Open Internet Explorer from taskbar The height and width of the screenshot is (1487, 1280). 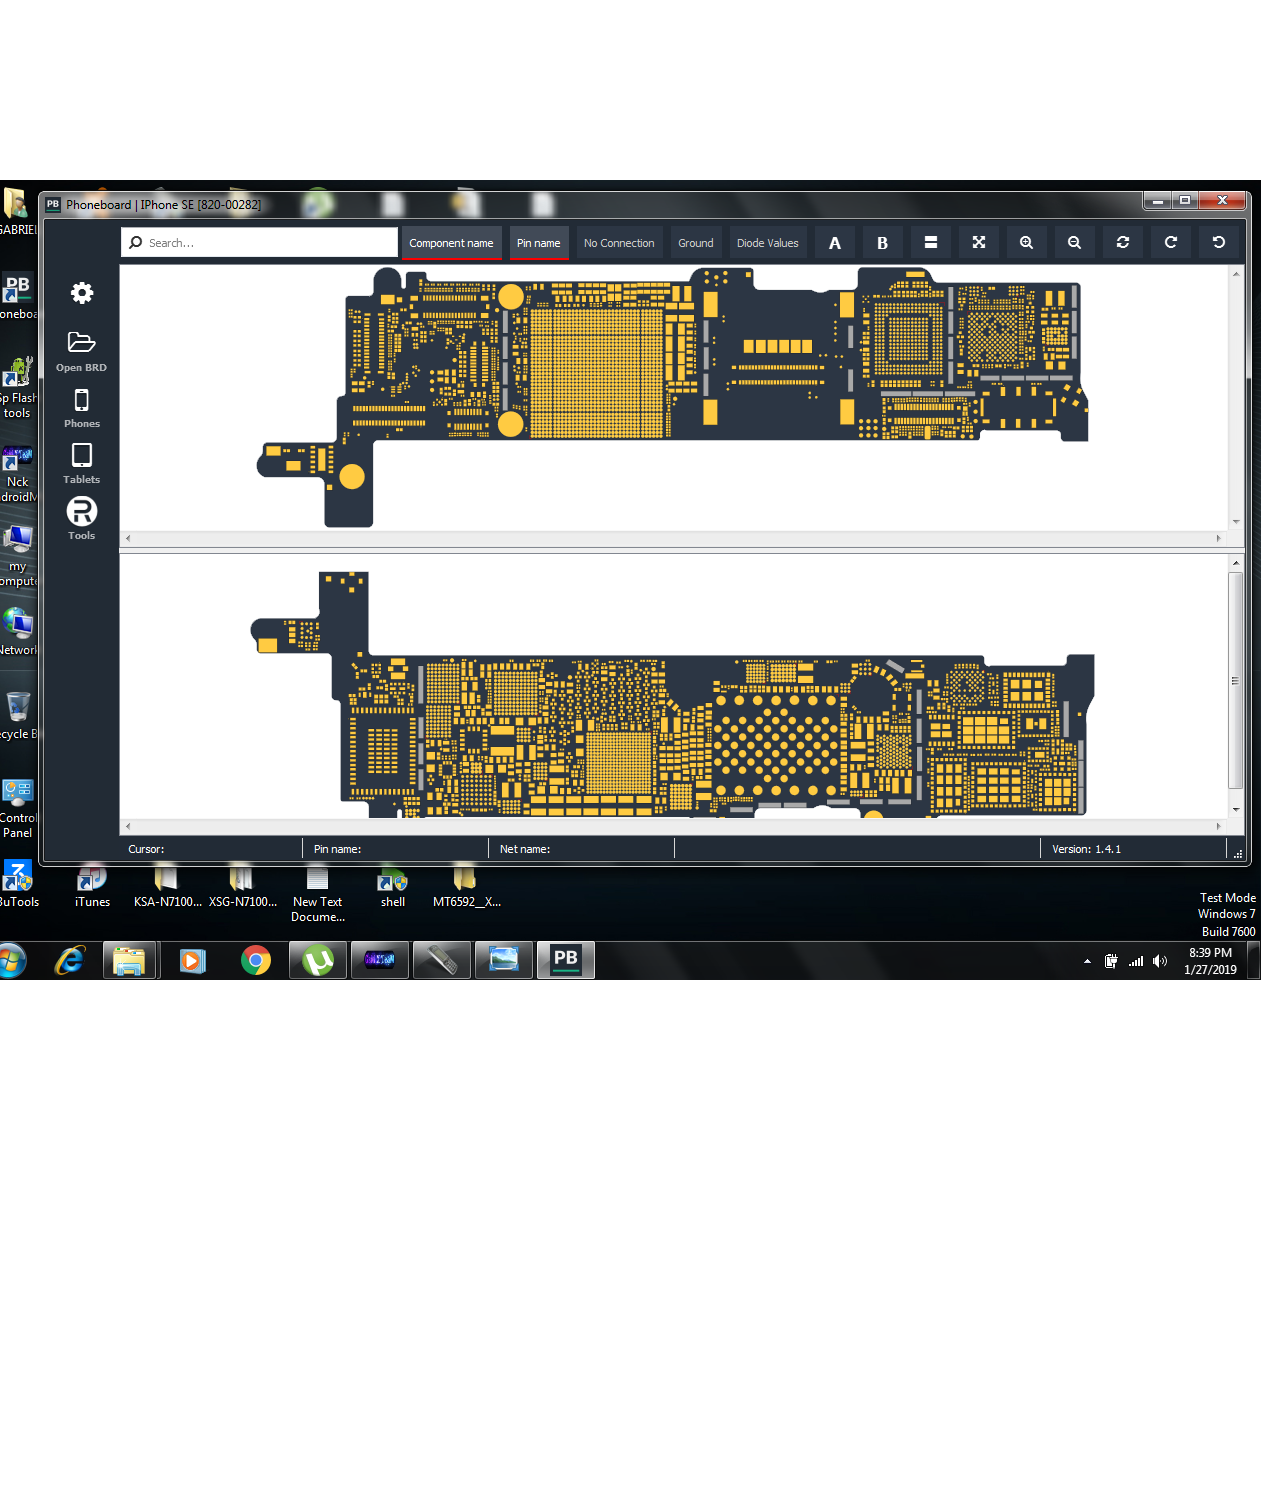point(69,961)
